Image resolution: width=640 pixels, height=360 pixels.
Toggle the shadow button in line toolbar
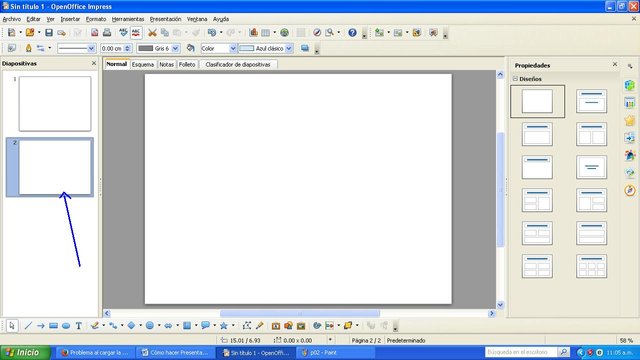click(x=305, y=48)
